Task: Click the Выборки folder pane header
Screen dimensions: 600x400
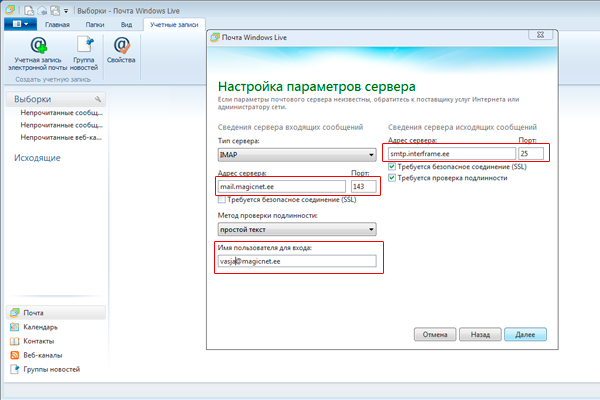Action: [56, 99]
